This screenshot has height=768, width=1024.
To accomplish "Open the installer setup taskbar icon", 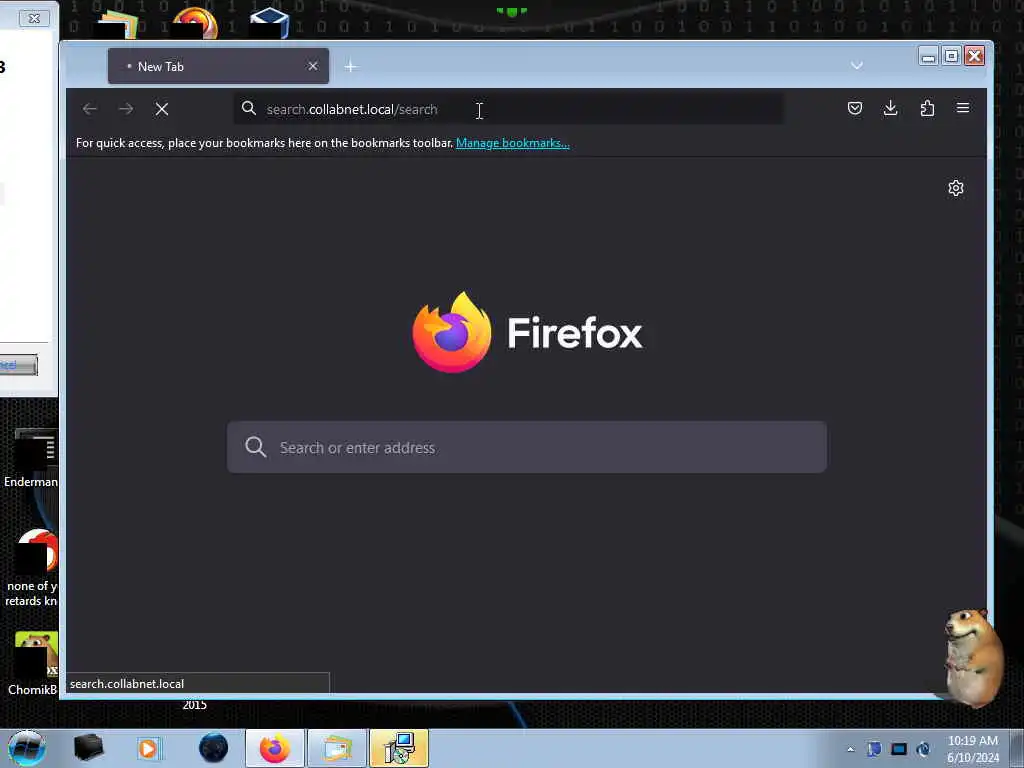I will coord(399,748).
